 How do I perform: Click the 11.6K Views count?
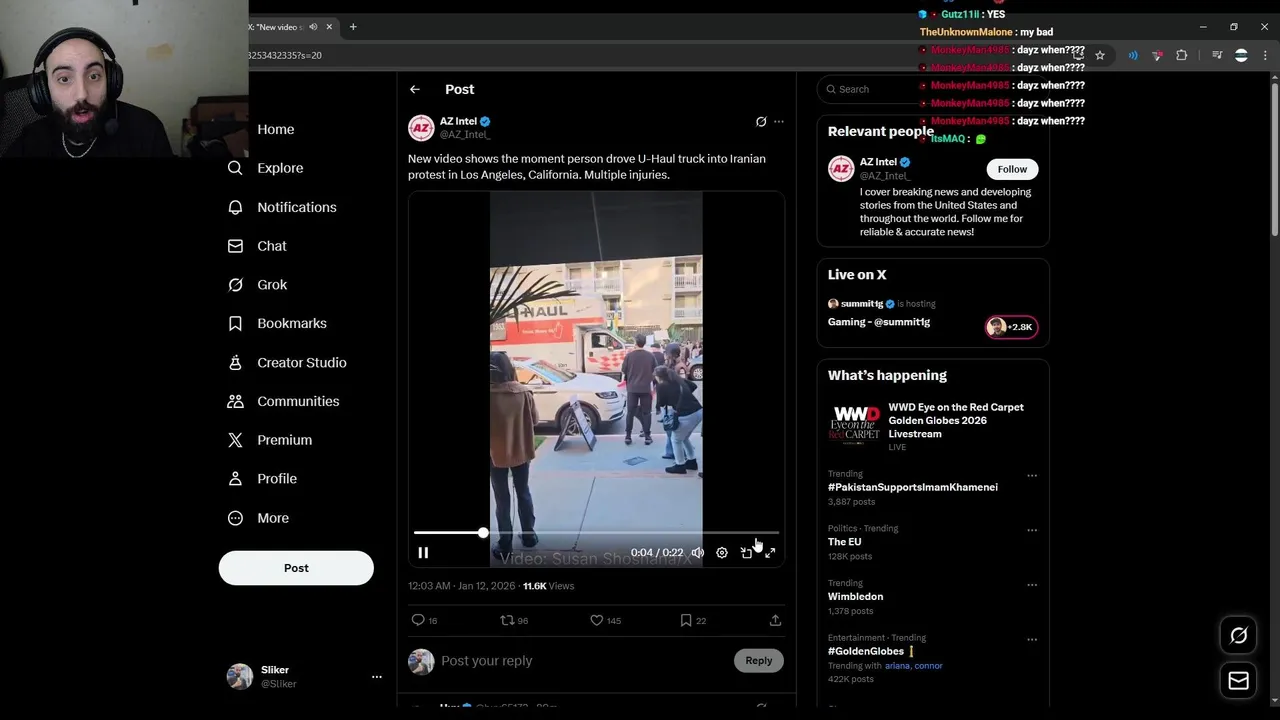pyautogui.click(x=549, y=586)
